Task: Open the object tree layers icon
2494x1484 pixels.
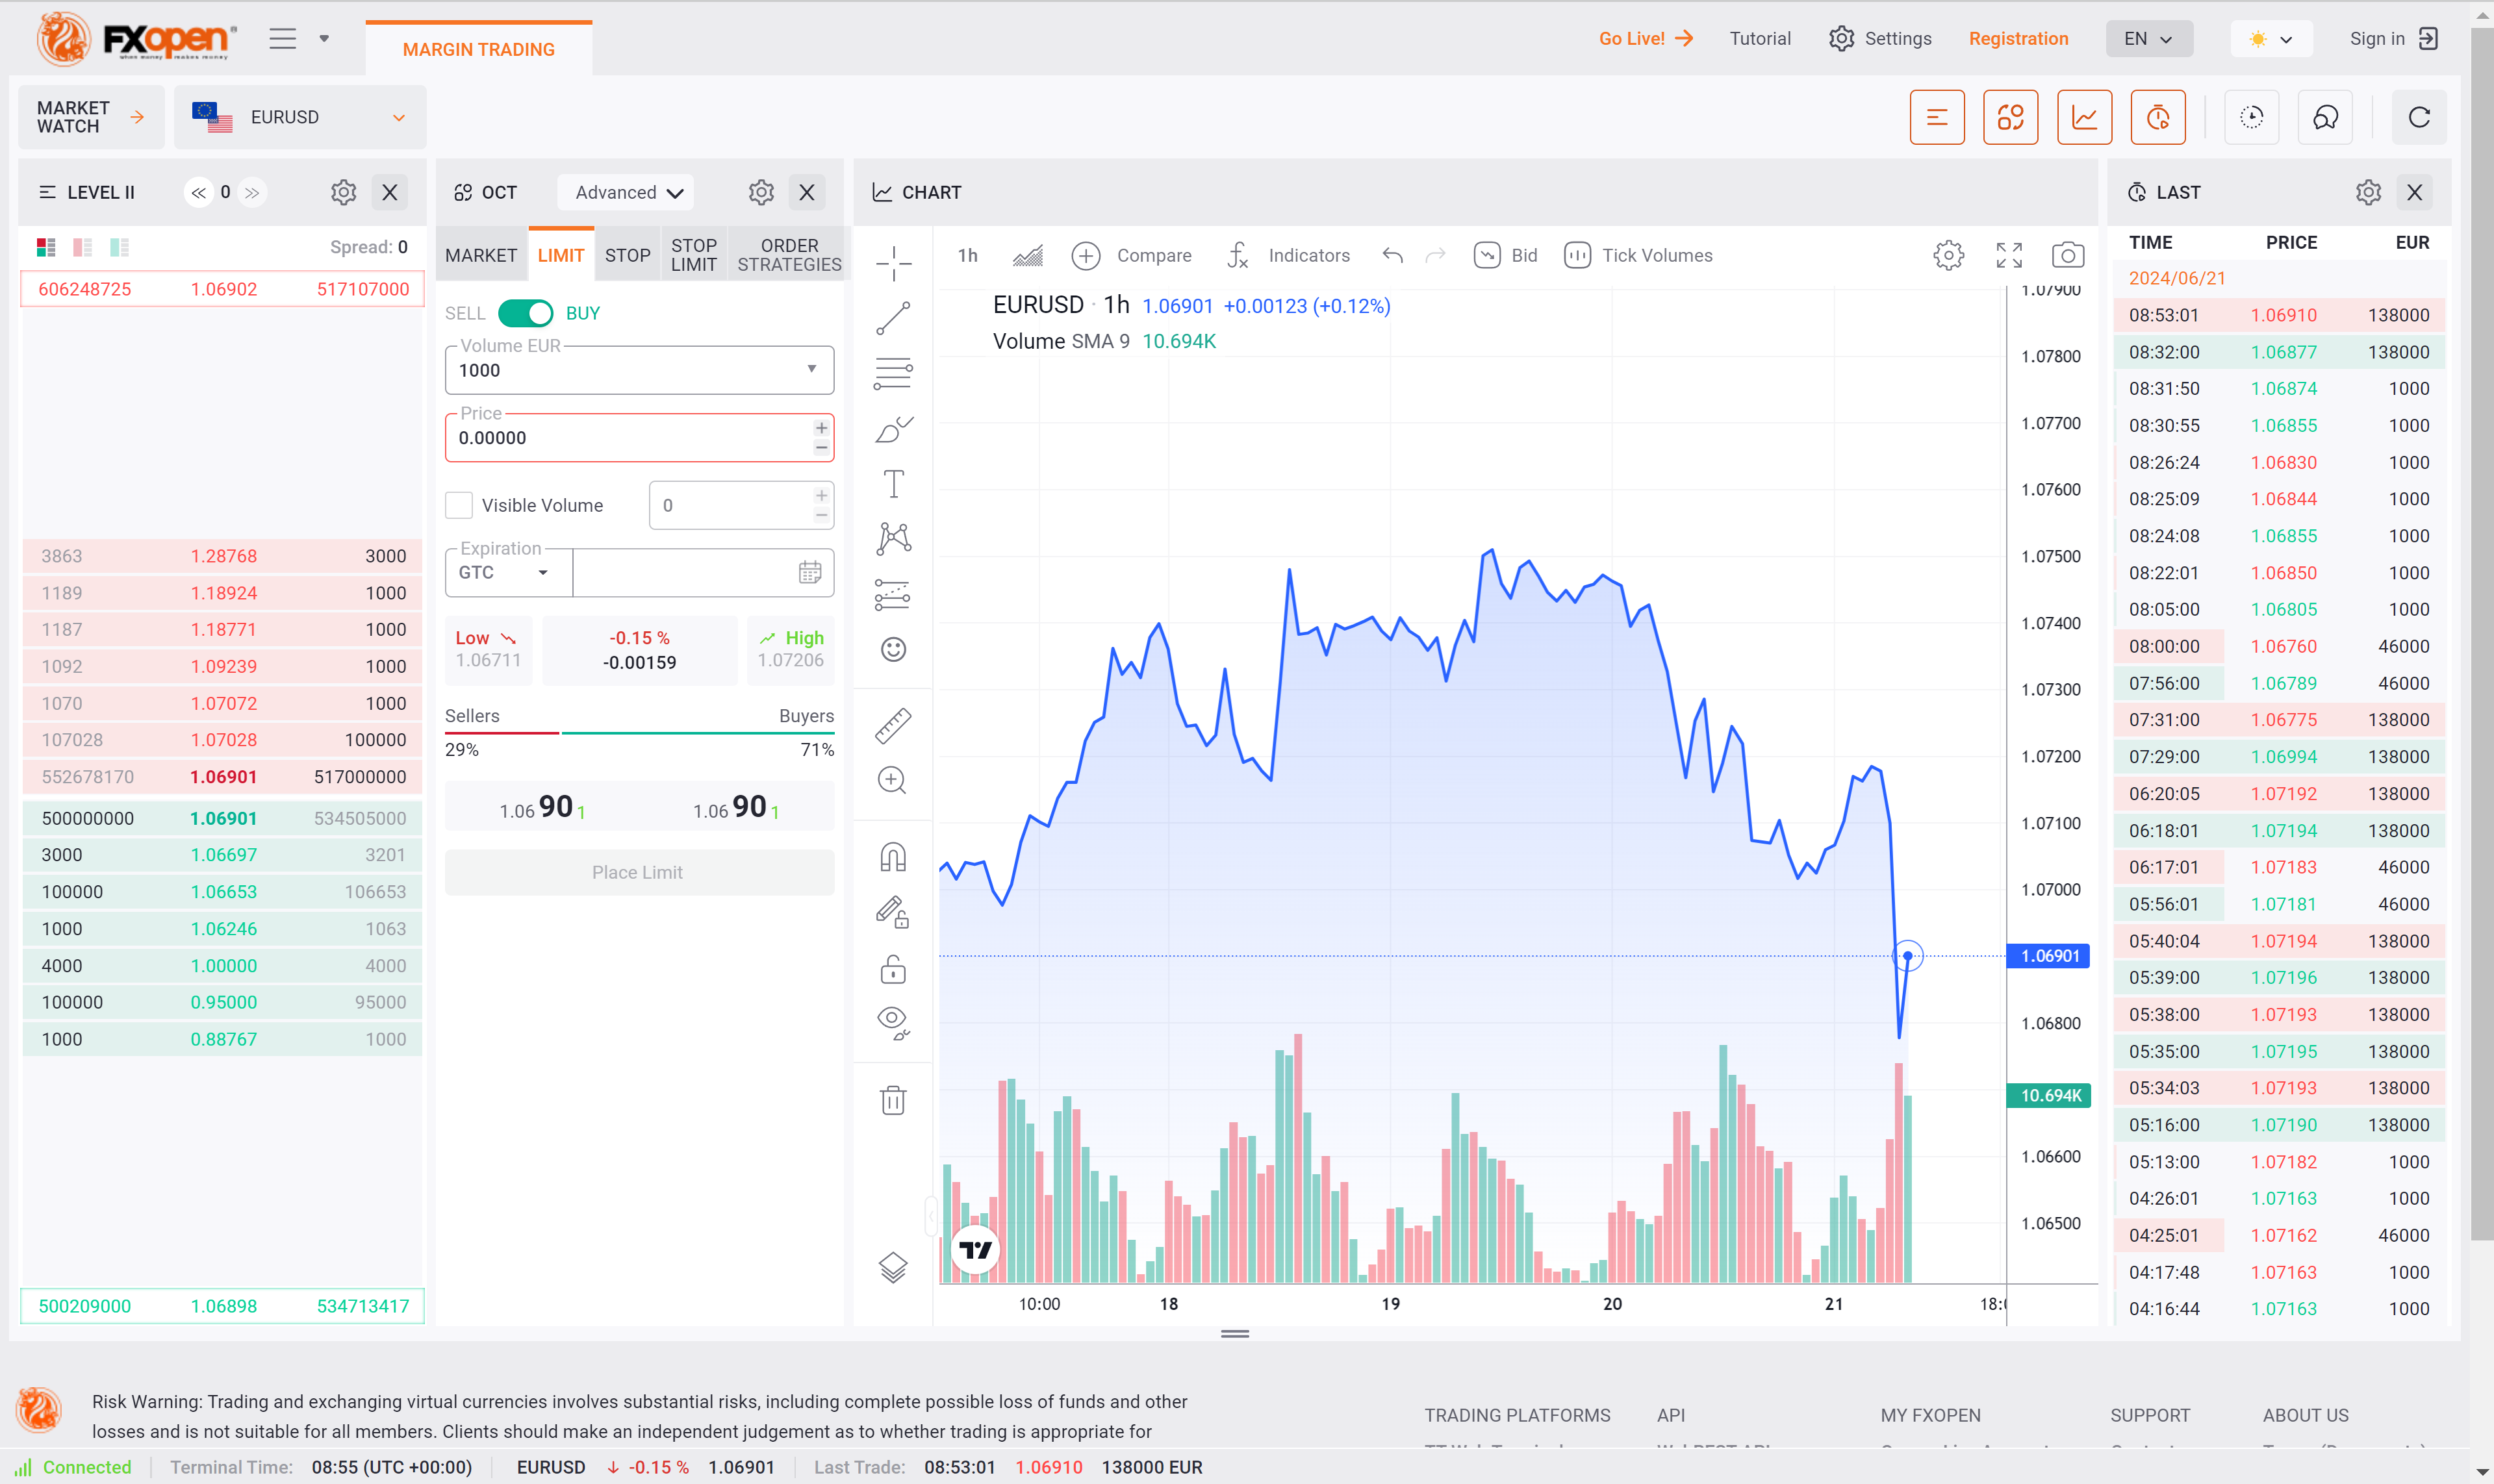Action: pyautogui.click(x=893, y=1268)
